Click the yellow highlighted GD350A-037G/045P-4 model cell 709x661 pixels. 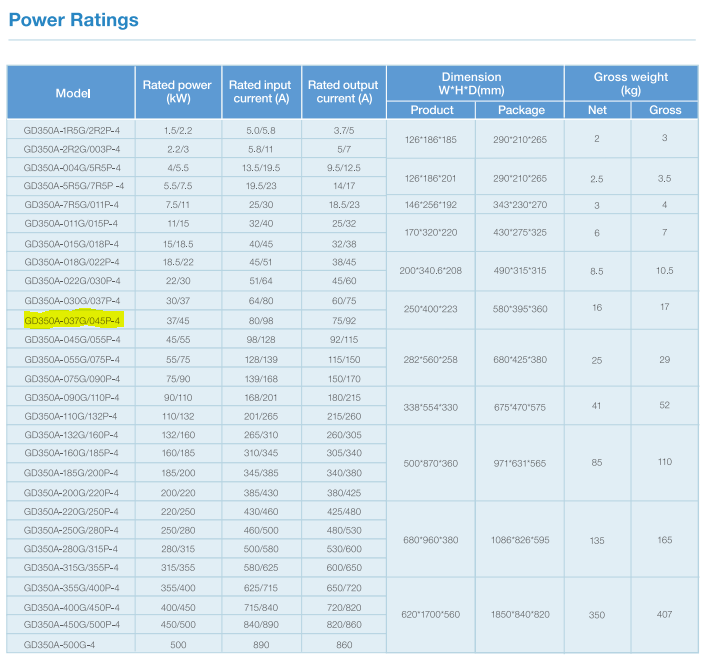pyautogui.click(x=72, y=320)
